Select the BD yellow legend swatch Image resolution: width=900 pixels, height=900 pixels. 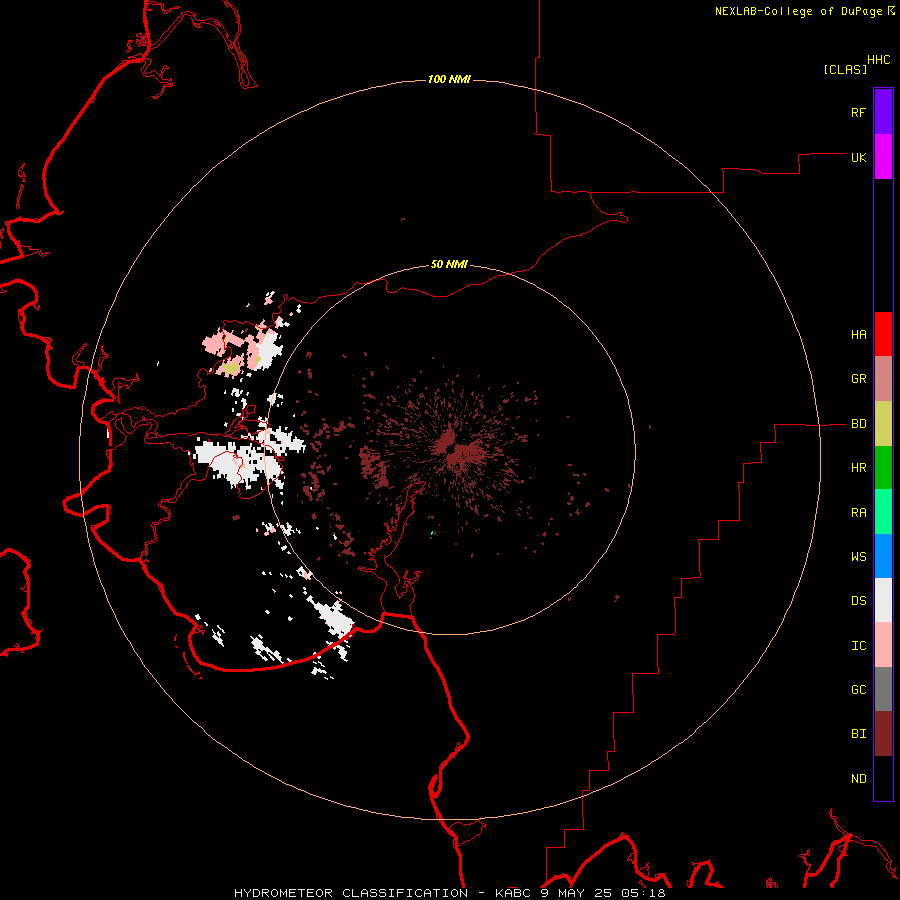coord(883,424)
